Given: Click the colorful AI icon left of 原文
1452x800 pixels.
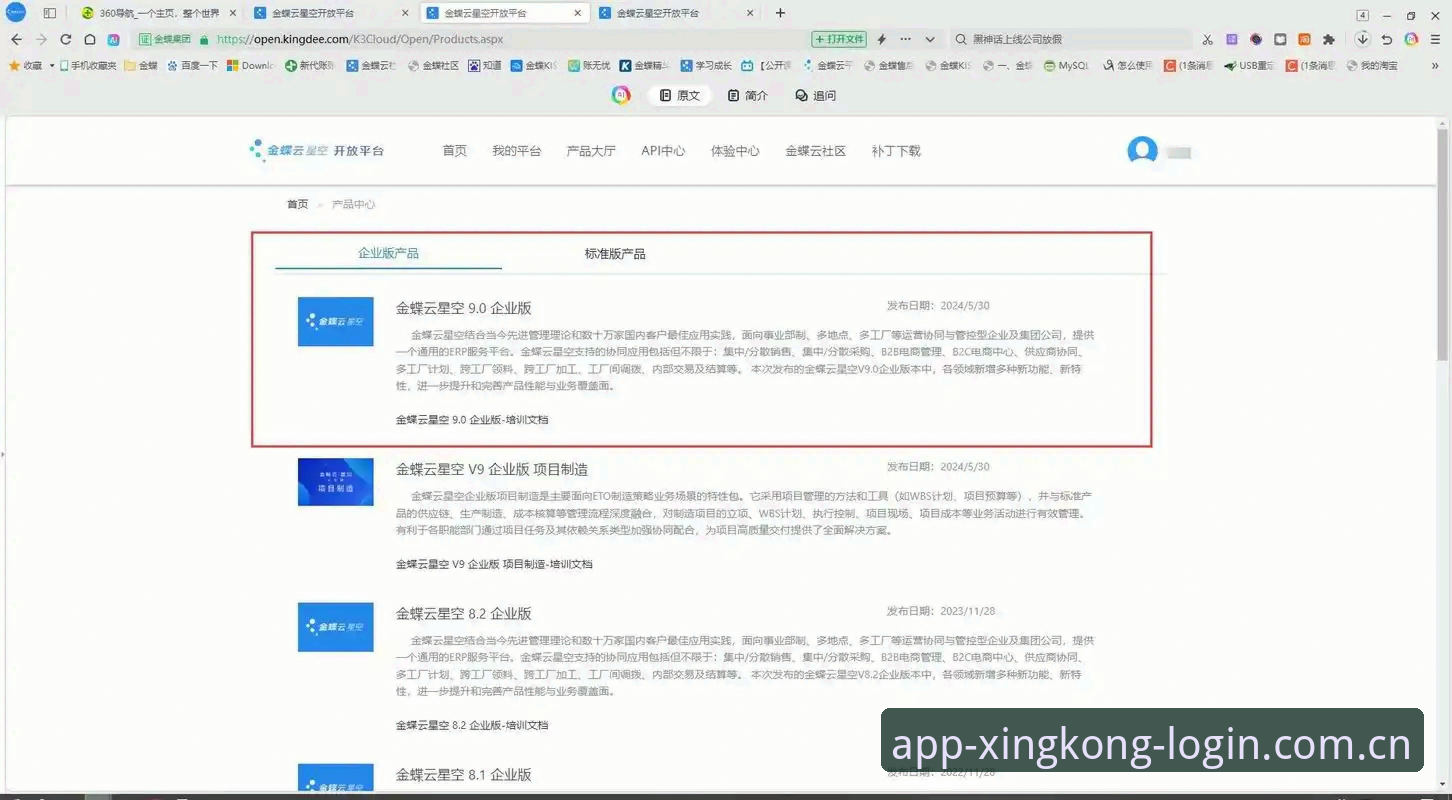Looking at the screenshot, I should [x=621, y=95].
